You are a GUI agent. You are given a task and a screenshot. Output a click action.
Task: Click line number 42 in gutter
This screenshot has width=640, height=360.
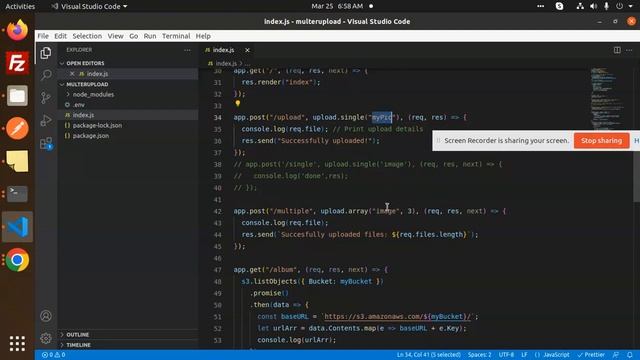pos(218,211)
